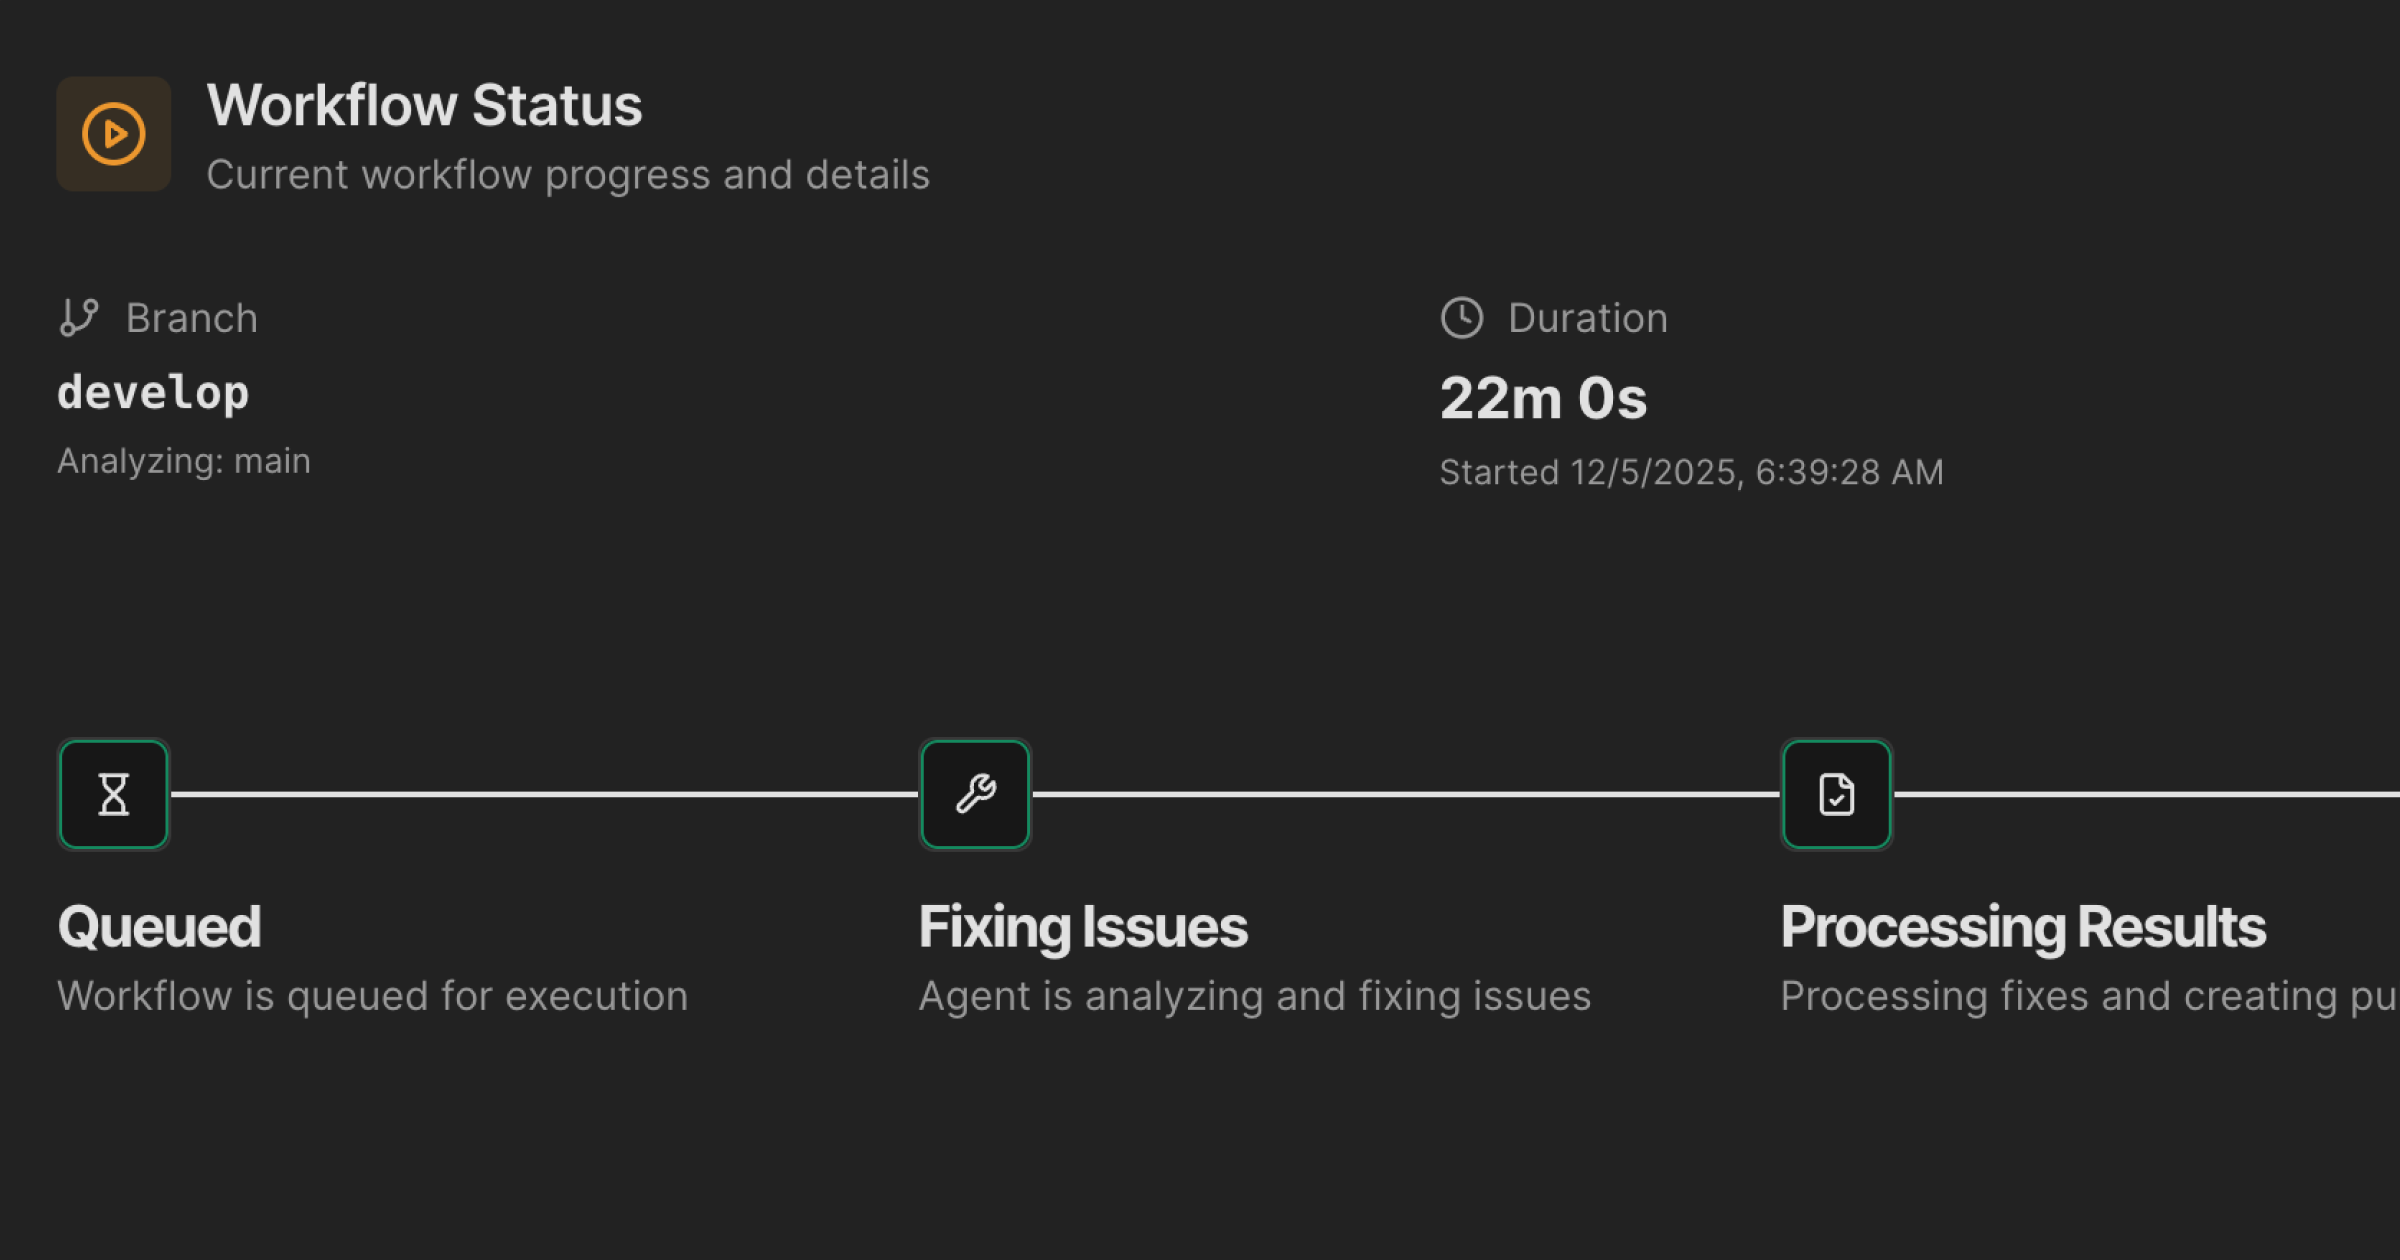Viewport: 2400px width, 1260px height.
Task: Open the Analyzing: main entry
Action: click(x=184, y=461)
